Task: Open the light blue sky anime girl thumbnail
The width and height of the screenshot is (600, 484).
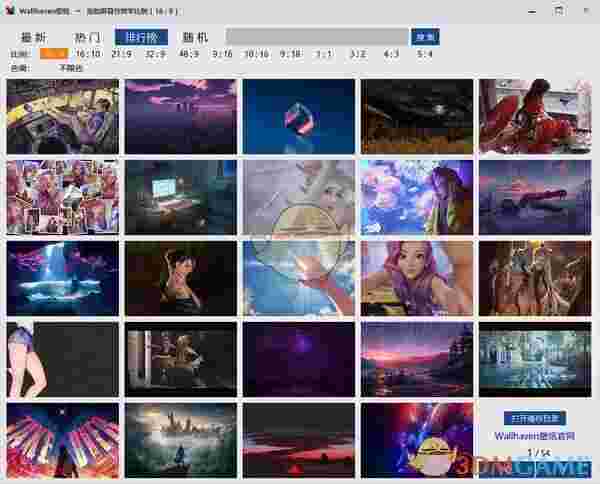Action: [x=299, y=279]
